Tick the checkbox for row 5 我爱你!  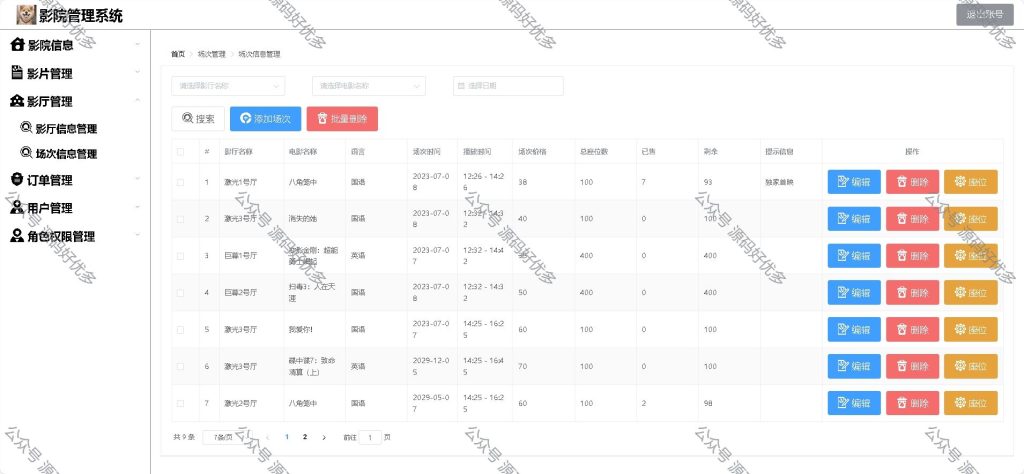click(180, 330)
